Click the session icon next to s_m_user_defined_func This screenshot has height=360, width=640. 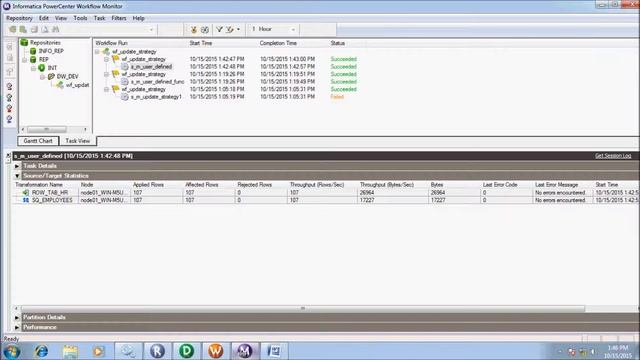[x=125, y=82]
